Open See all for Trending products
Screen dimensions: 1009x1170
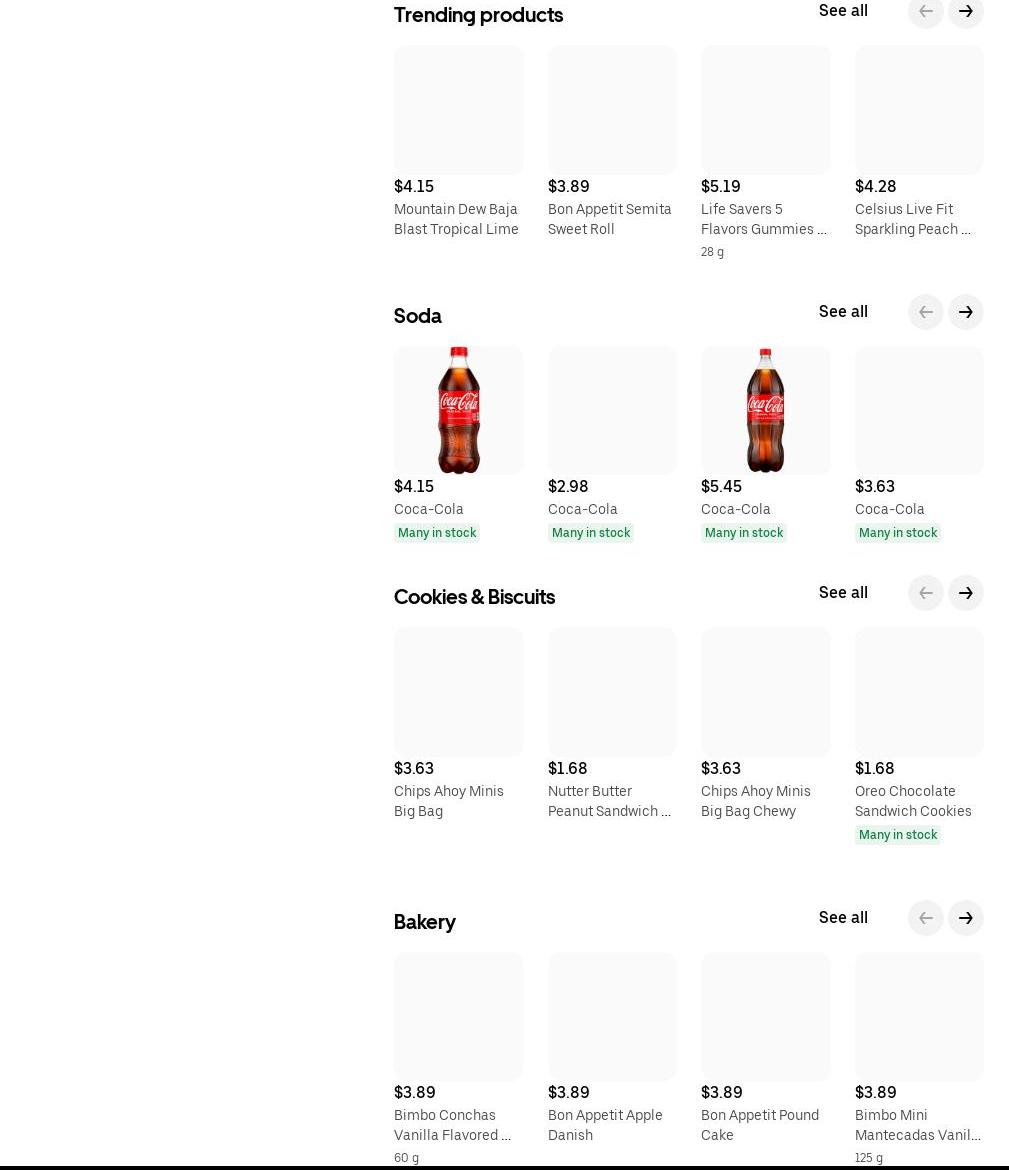tap(843, 11)
